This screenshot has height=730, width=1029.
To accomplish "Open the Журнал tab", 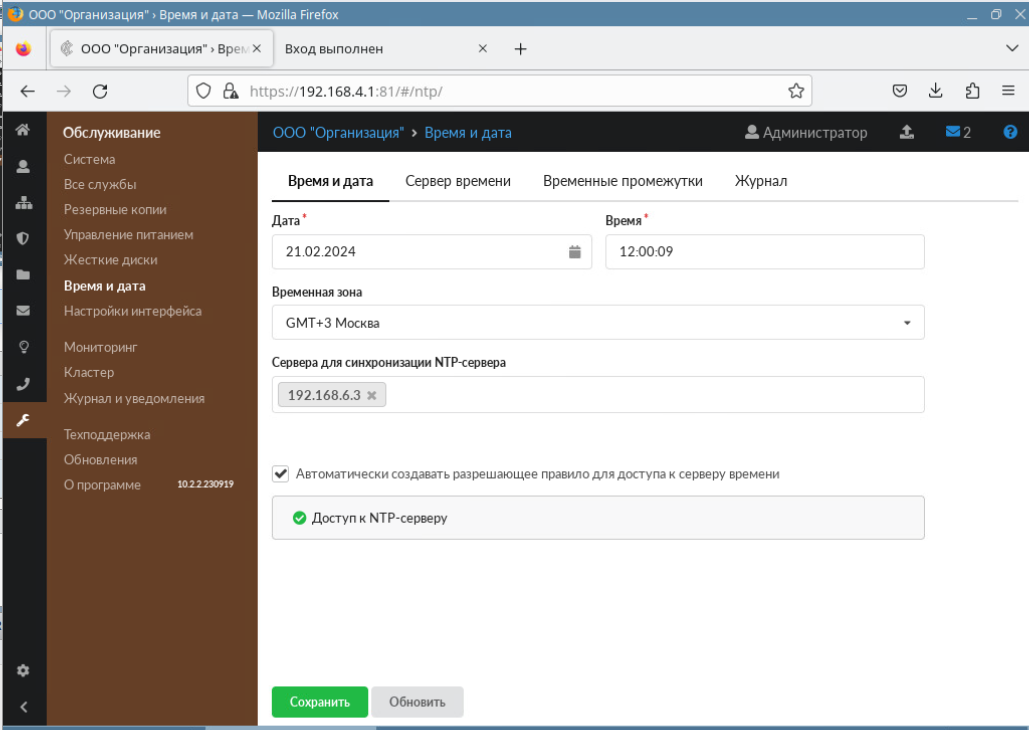I will pos(761,181).
